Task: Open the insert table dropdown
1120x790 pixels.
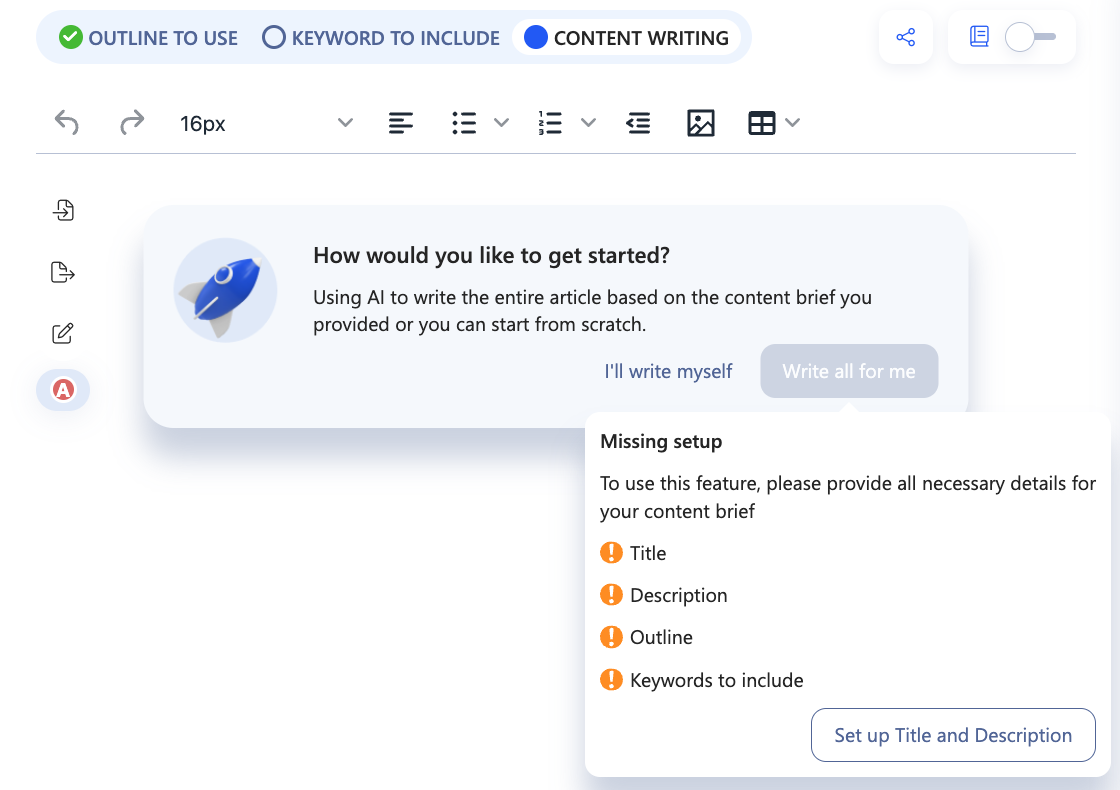Action: pyautogui.click(x=774, y=123)
